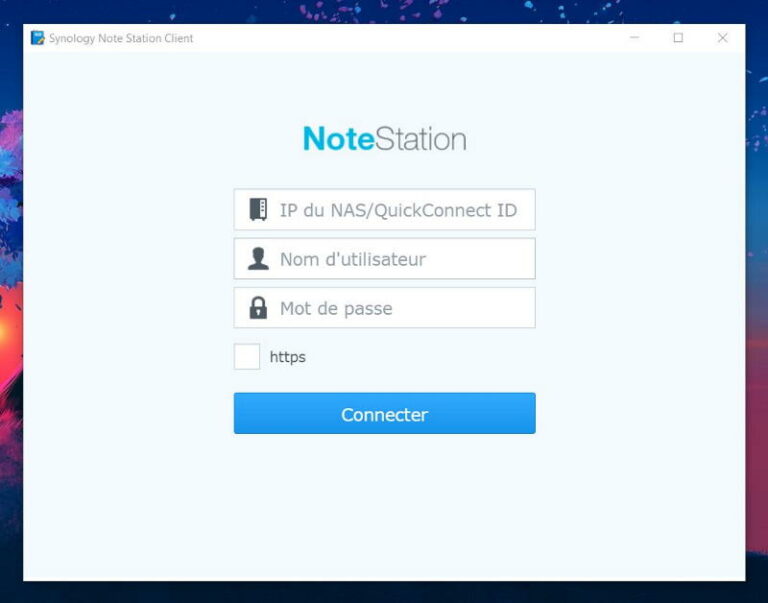This screenshot has width=768, height=603.
Task: Click the NoteStation logo
Action: tap(384, 139)
